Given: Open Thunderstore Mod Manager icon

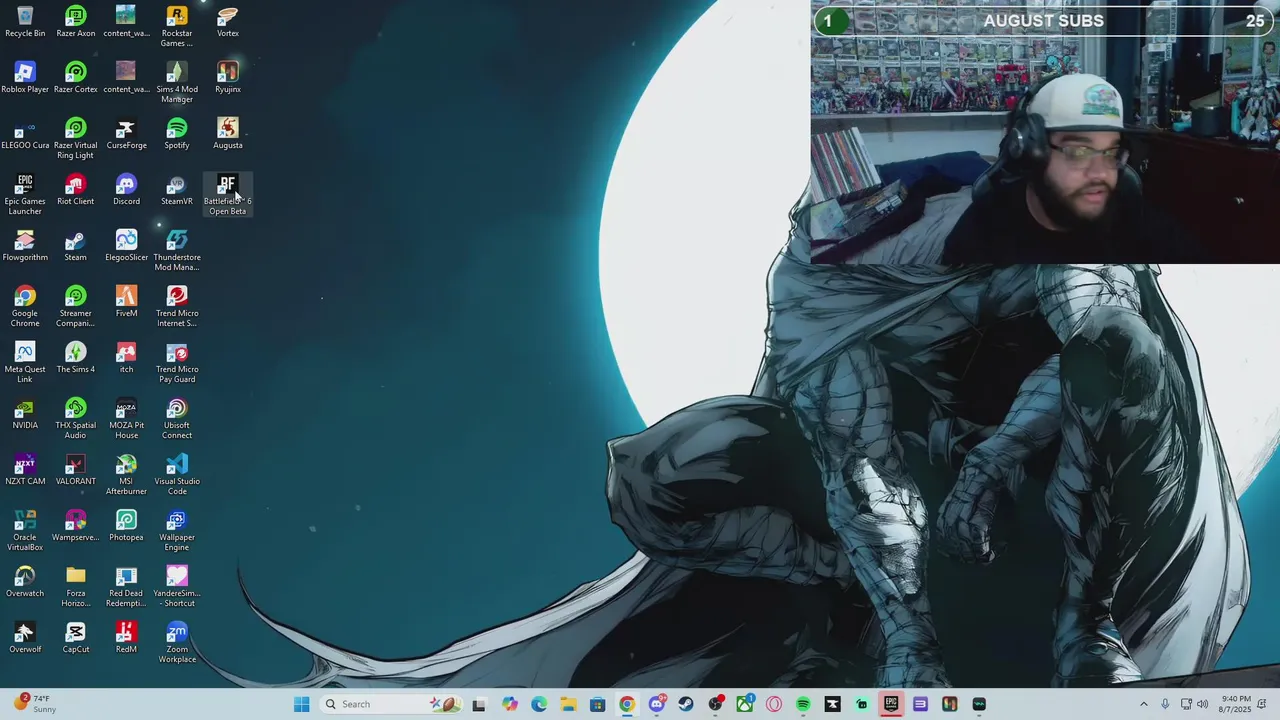Looking at the screenshot, I should coord(177,250).
